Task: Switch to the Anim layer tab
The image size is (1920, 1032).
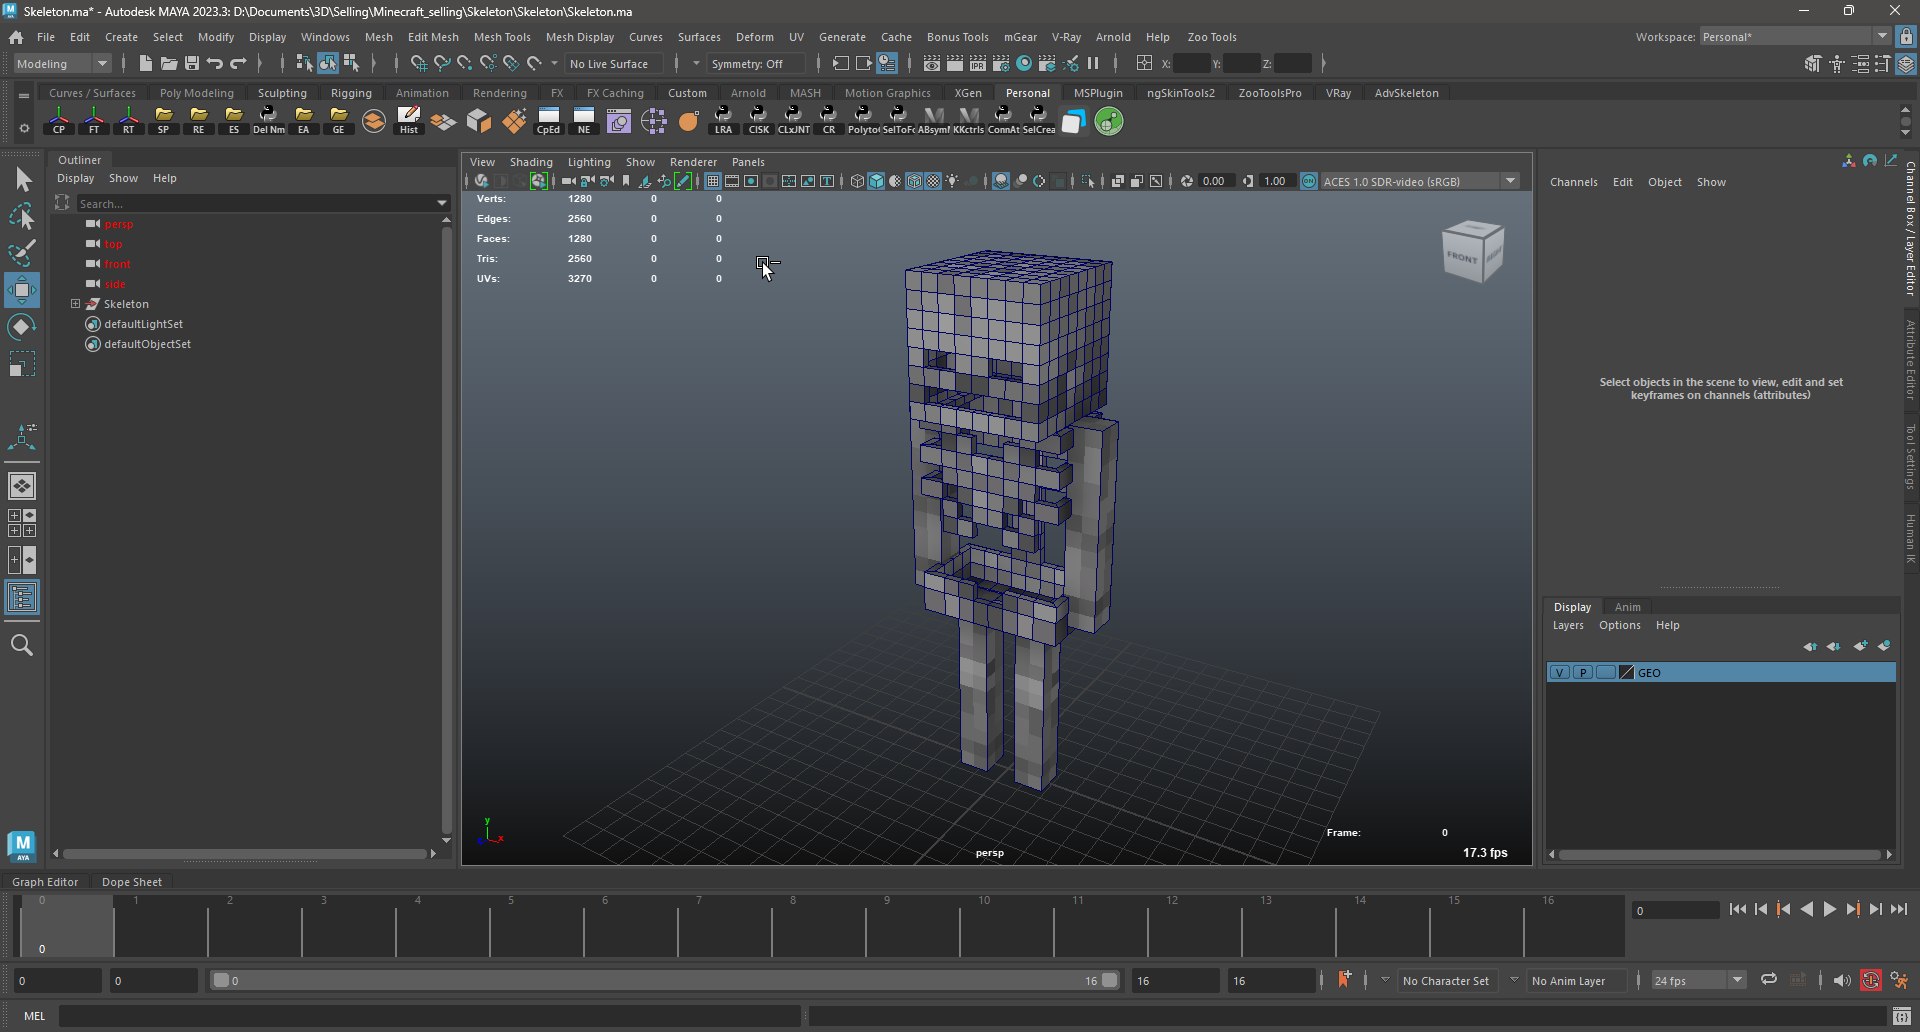Action: (1627, 606)
